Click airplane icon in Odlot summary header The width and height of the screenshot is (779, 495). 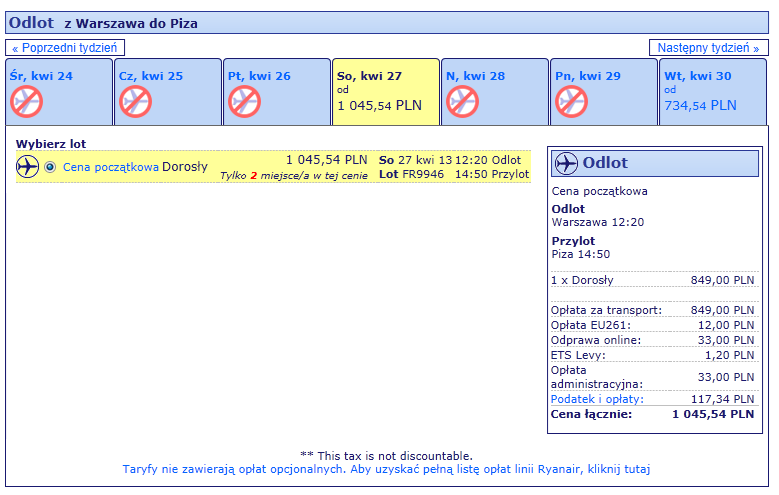(x=566, y=163)
